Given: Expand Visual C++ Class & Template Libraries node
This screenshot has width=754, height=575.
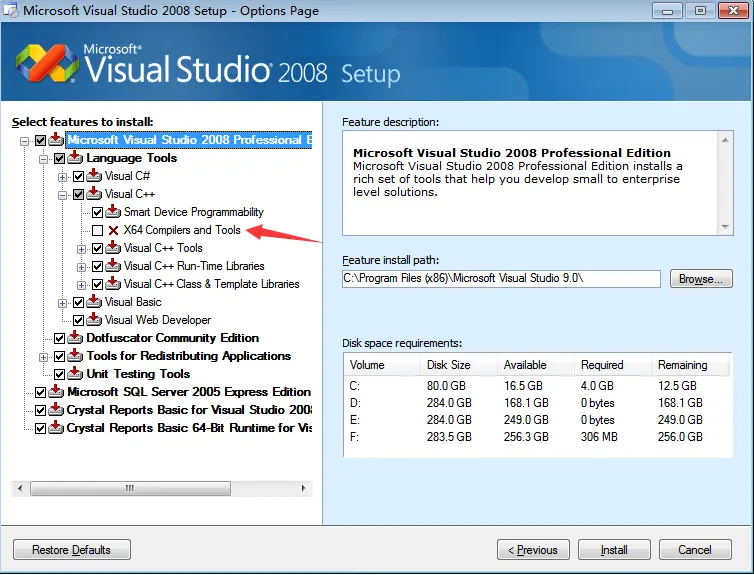Looking at the screenshot, I should [x=81, y=285].
